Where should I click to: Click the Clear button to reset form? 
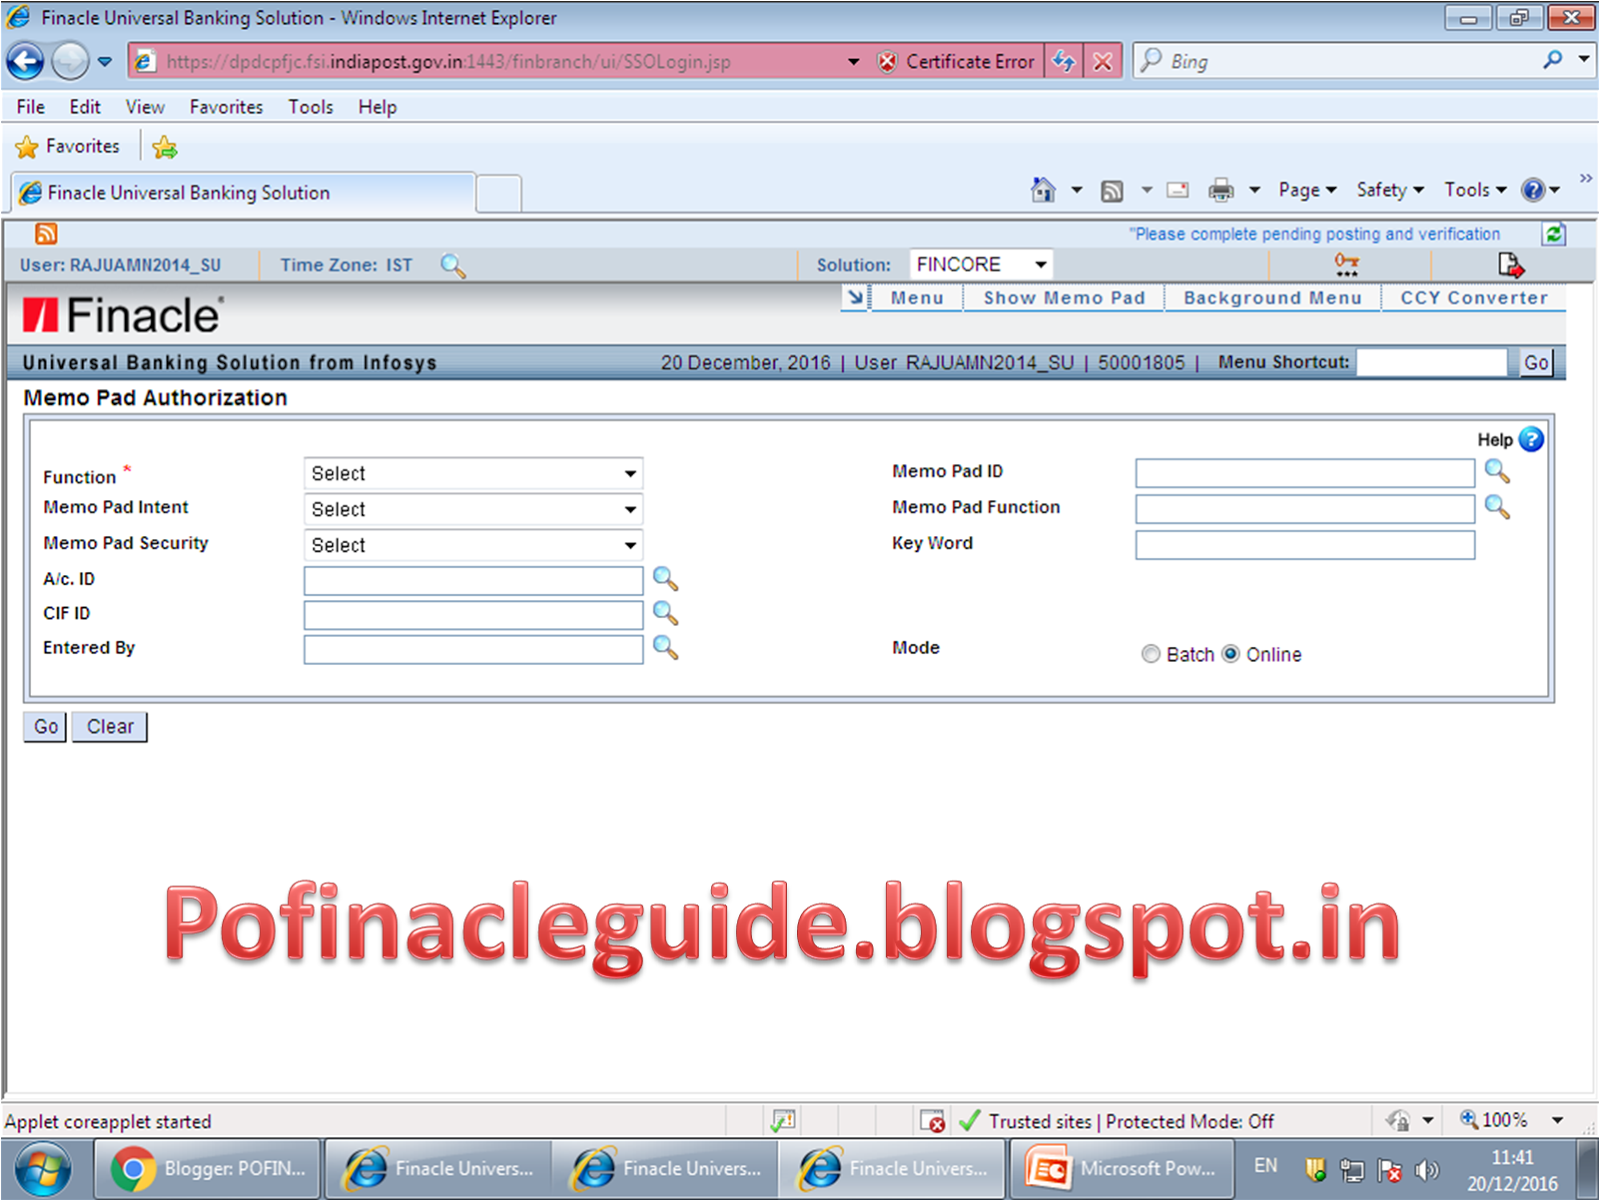click(x=109, y=727)
